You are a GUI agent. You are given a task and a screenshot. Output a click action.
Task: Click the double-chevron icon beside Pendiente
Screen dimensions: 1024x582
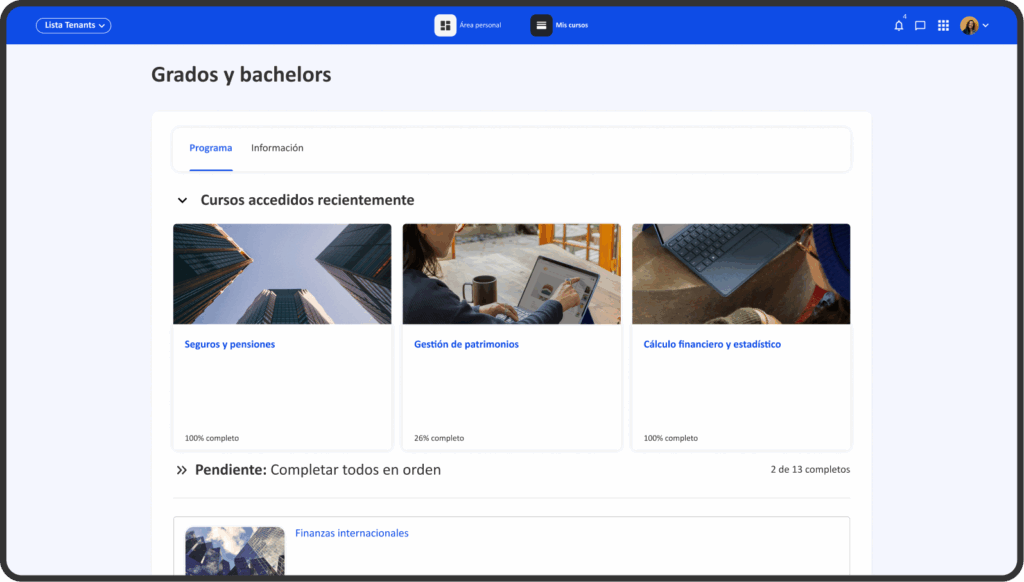[x=181, y=470]
